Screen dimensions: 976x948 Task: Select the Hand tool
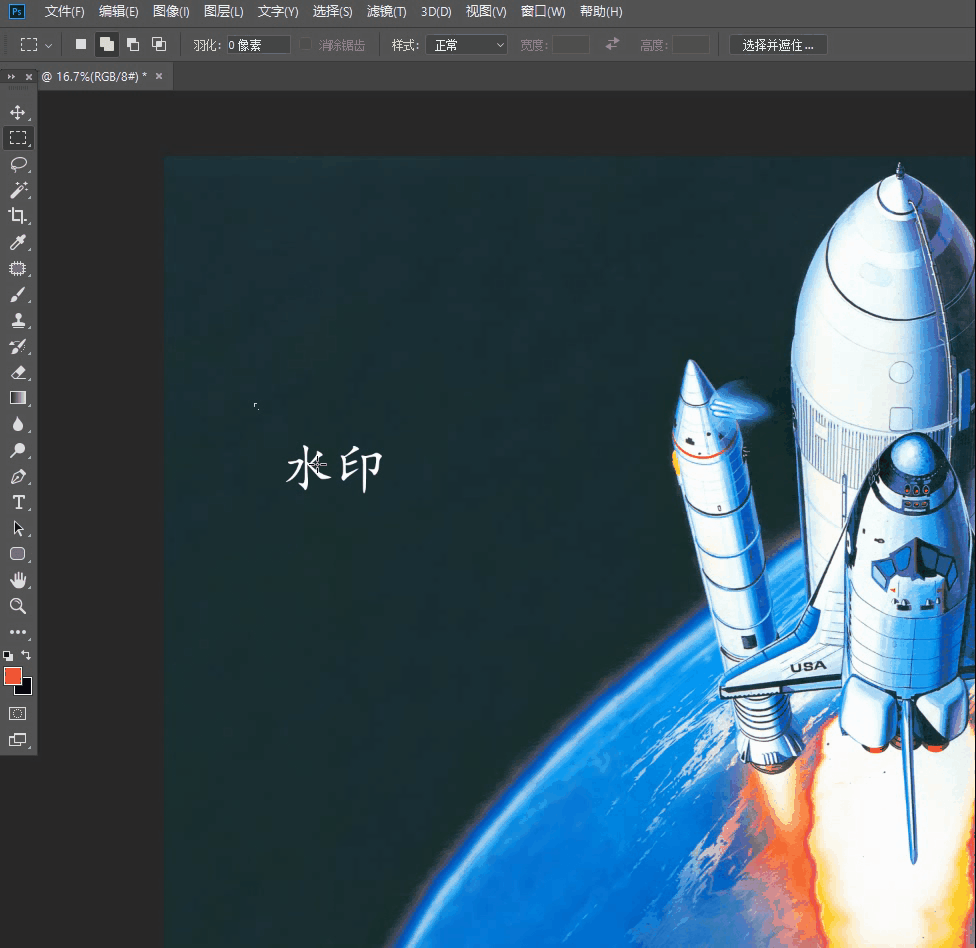coord(18,580)
